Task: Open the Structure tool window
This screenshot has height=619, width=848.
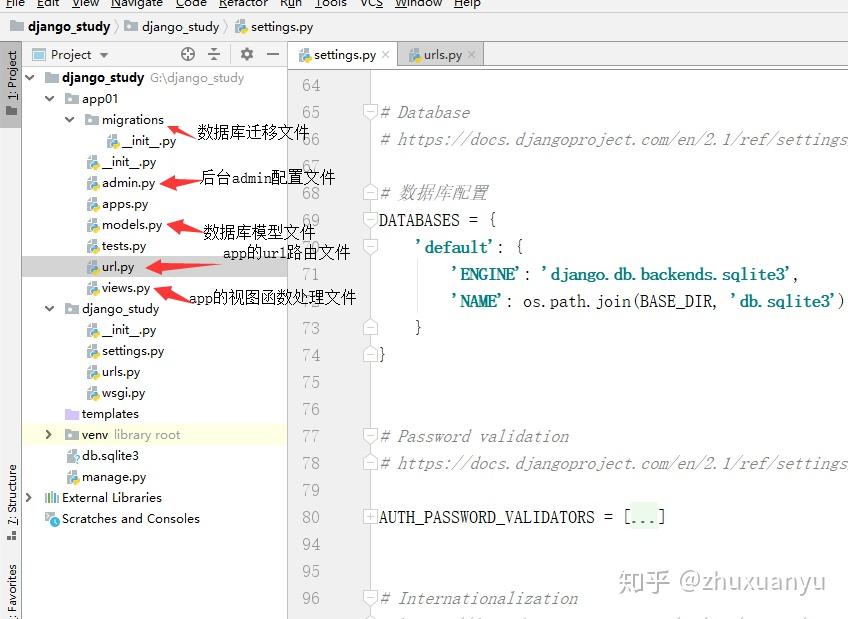Action: [x=11, y=491]
